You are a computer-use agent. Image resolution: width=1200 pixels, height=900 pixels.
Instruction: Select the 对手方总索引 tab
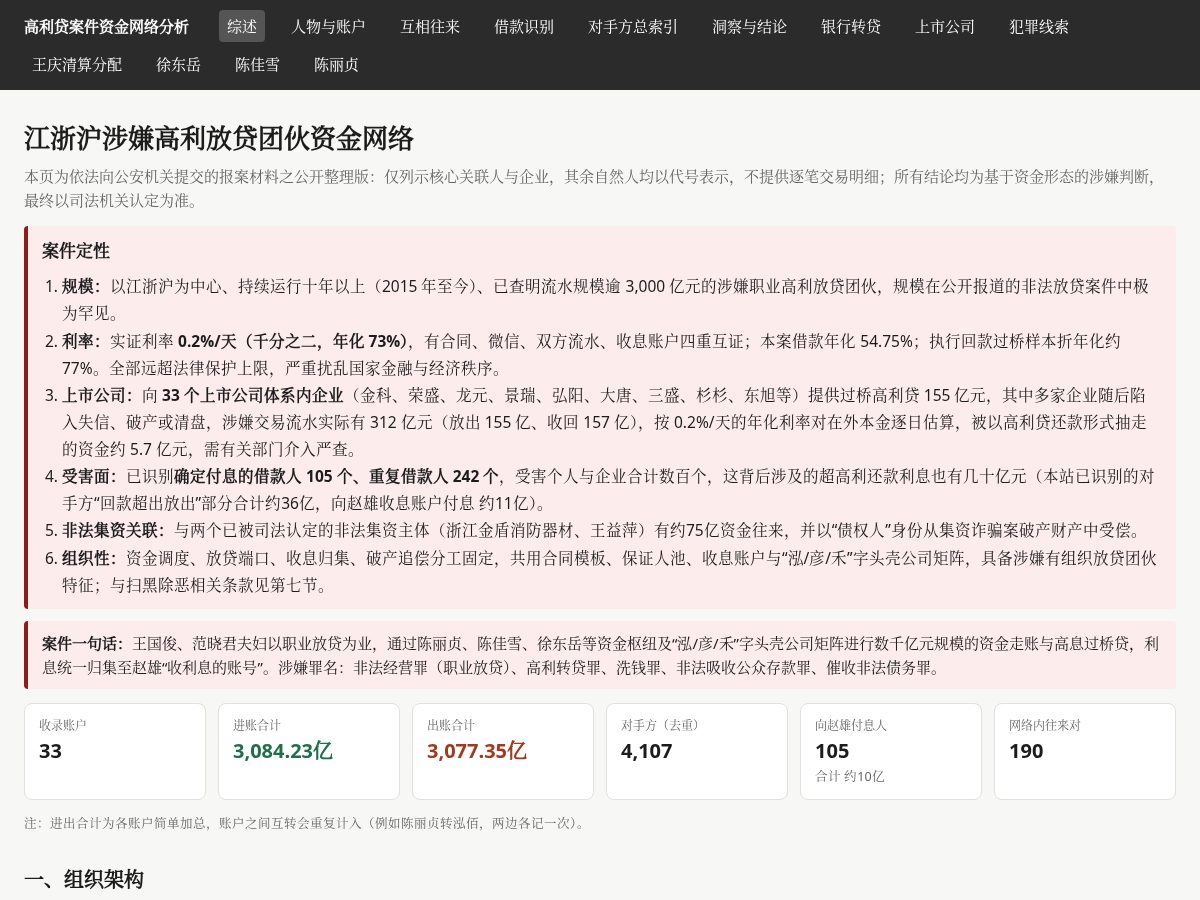[633, 26]
